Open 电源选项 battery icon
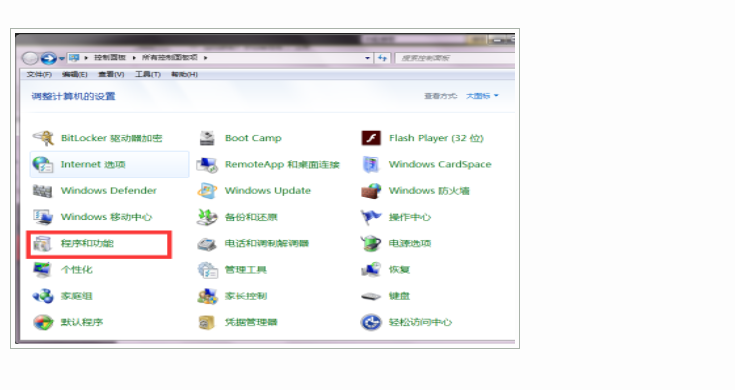 pos(371,243)
